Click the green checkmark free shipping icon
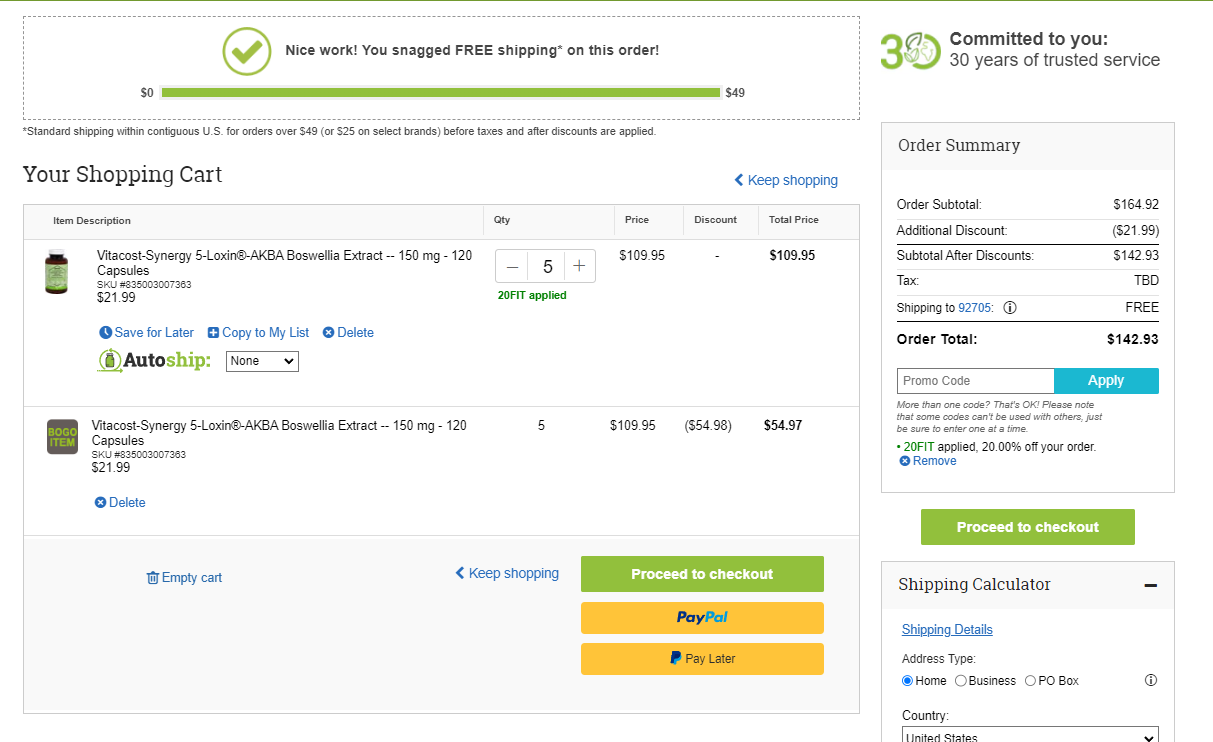 coord(247,51)
